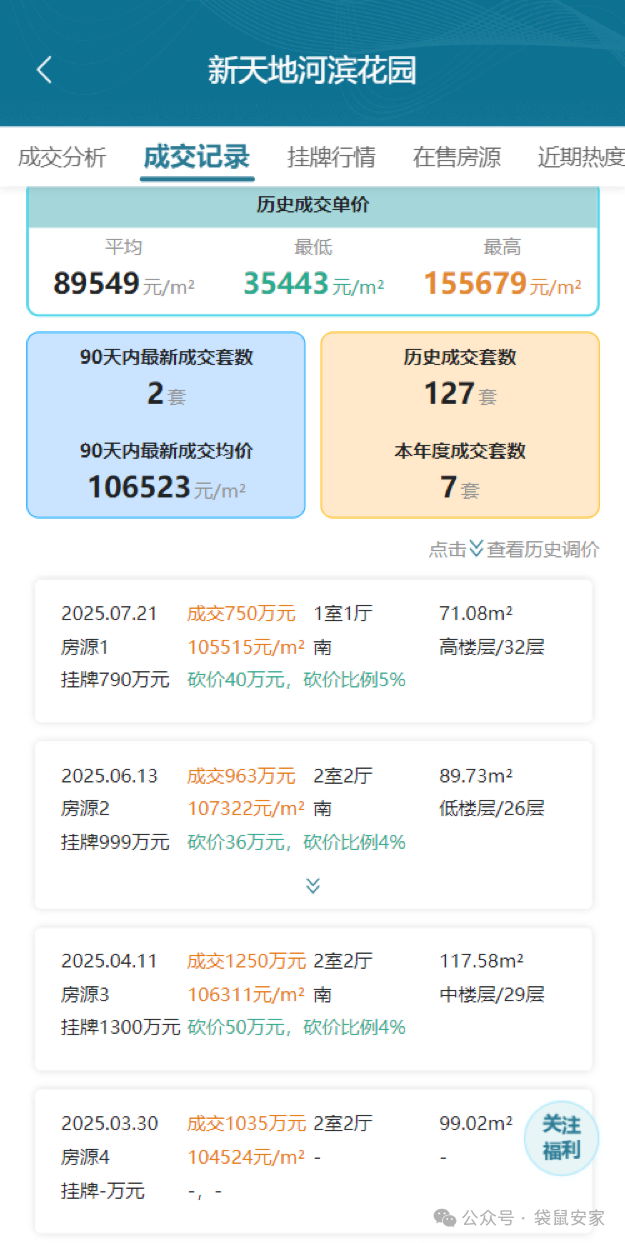625x1243 pixels.
Task: Open the 2025.04.11 房源3 transaction card
Action: point(313,997)
